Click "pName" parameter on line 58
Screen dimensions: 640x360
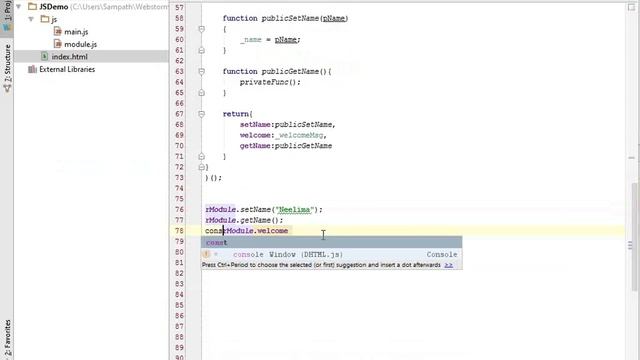coord(334,18)
